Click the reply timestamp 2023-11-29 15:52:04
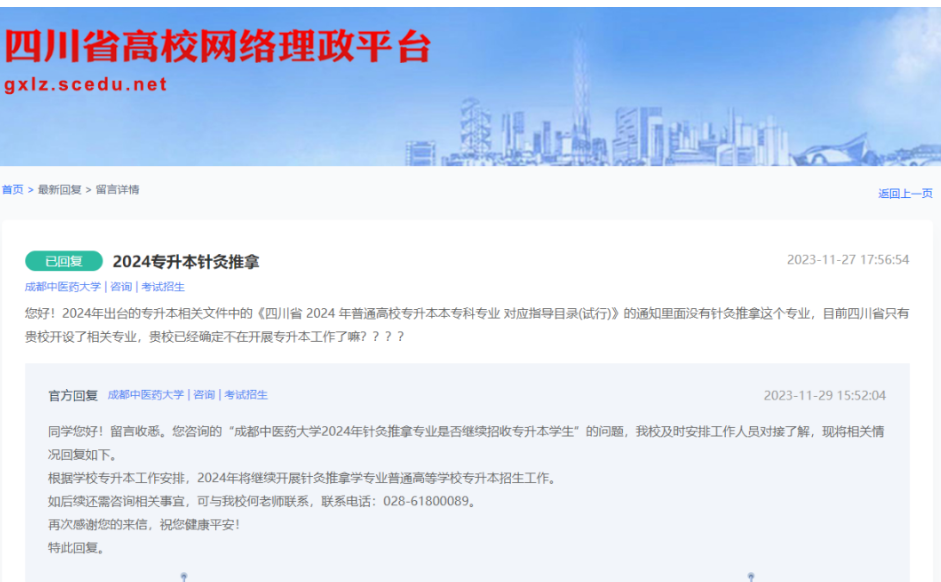 point(825,395)
